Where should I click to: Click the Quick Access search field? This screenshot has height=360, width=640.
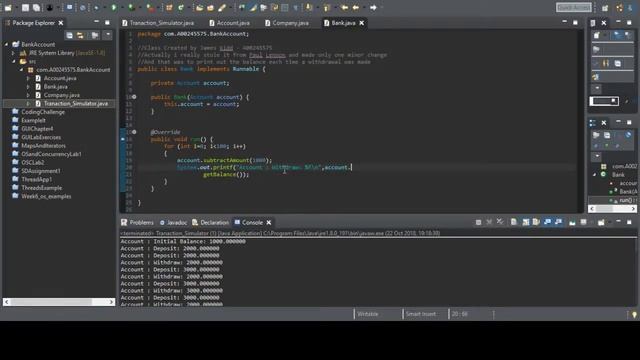(573, 8)
